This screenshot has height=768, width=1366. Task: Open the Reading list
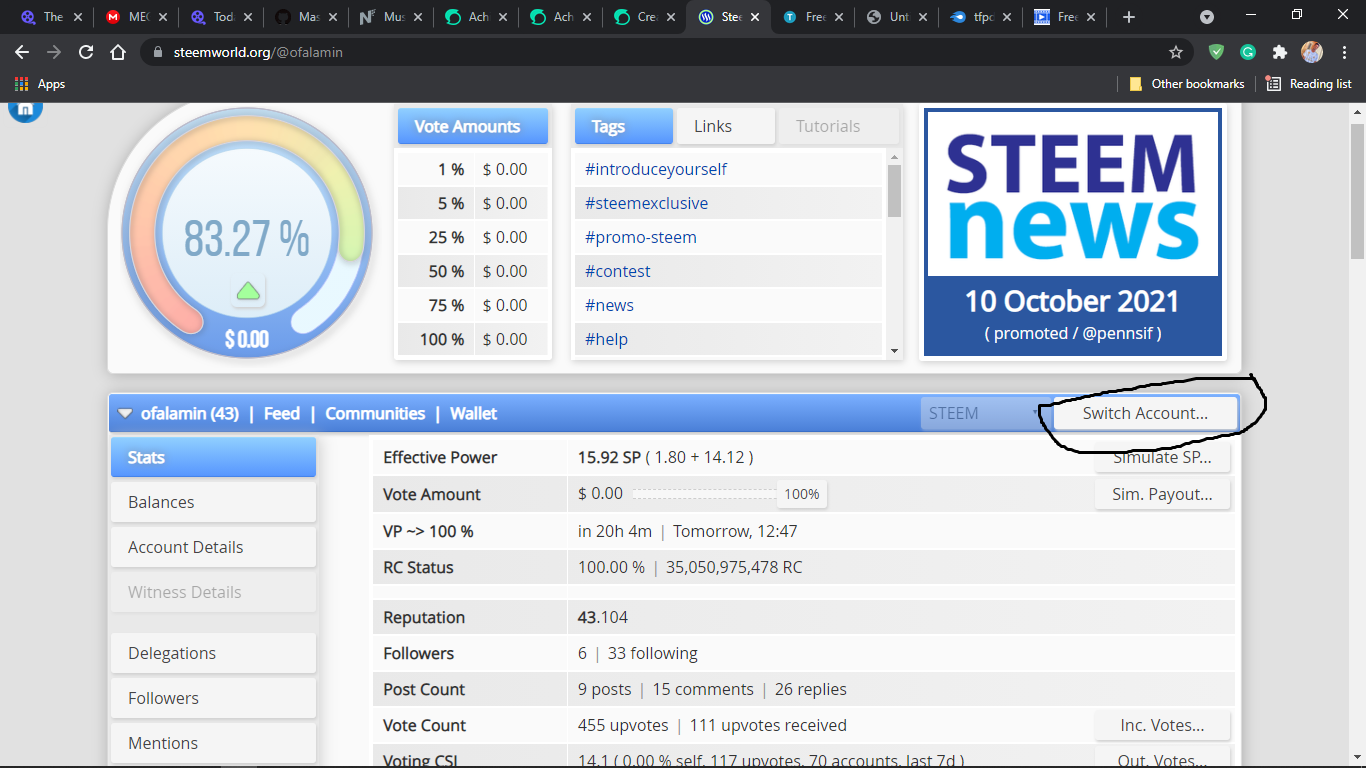(x=1309, y=84)
